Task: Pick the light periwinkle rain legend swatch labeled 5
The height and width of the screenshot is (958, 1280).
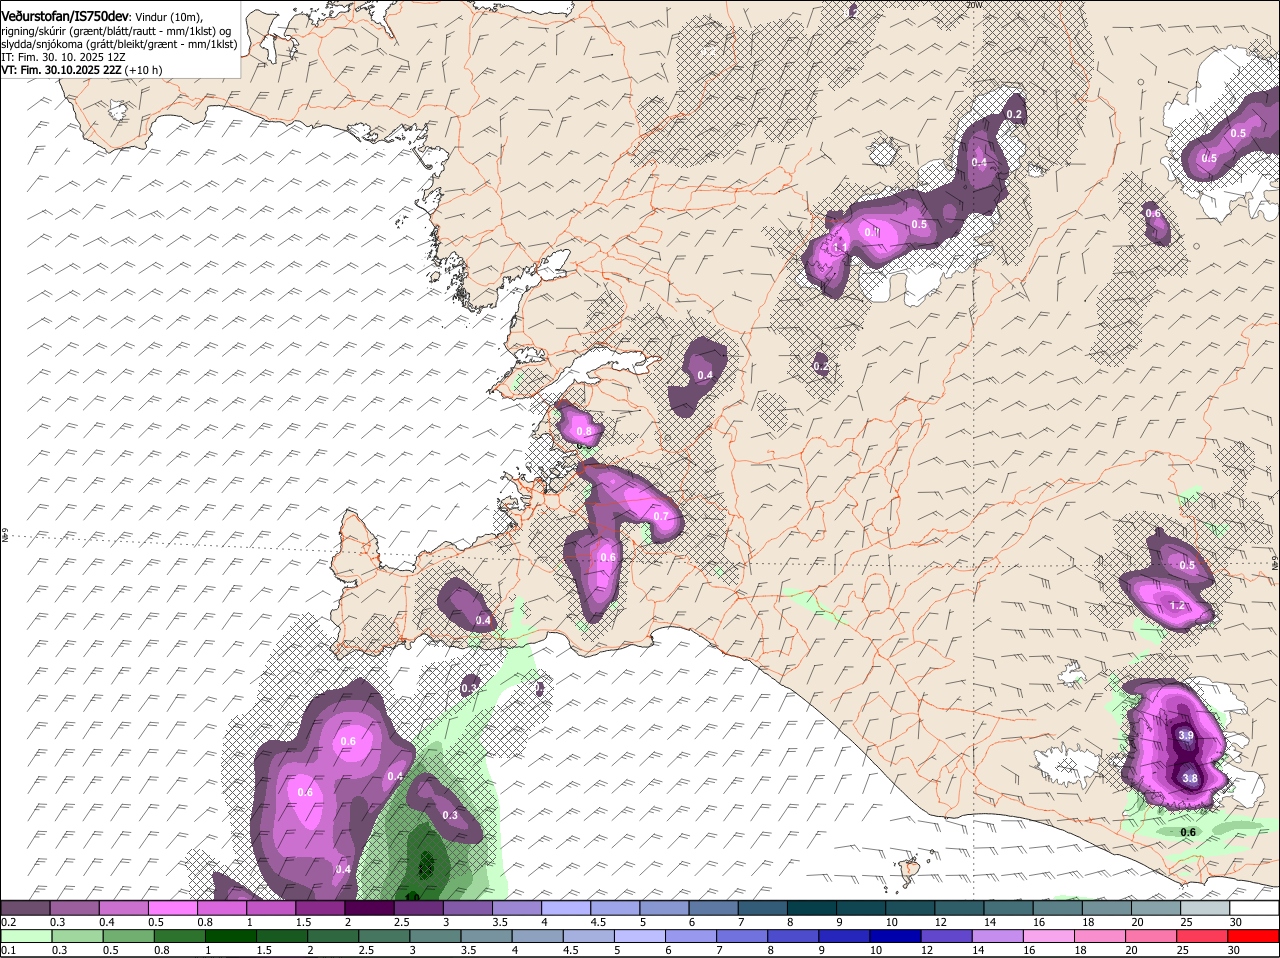Action: (x=640, y=936)
